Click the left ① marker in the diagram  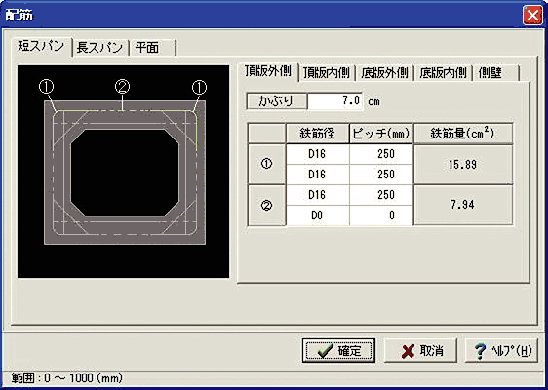(x=46, y=88)
